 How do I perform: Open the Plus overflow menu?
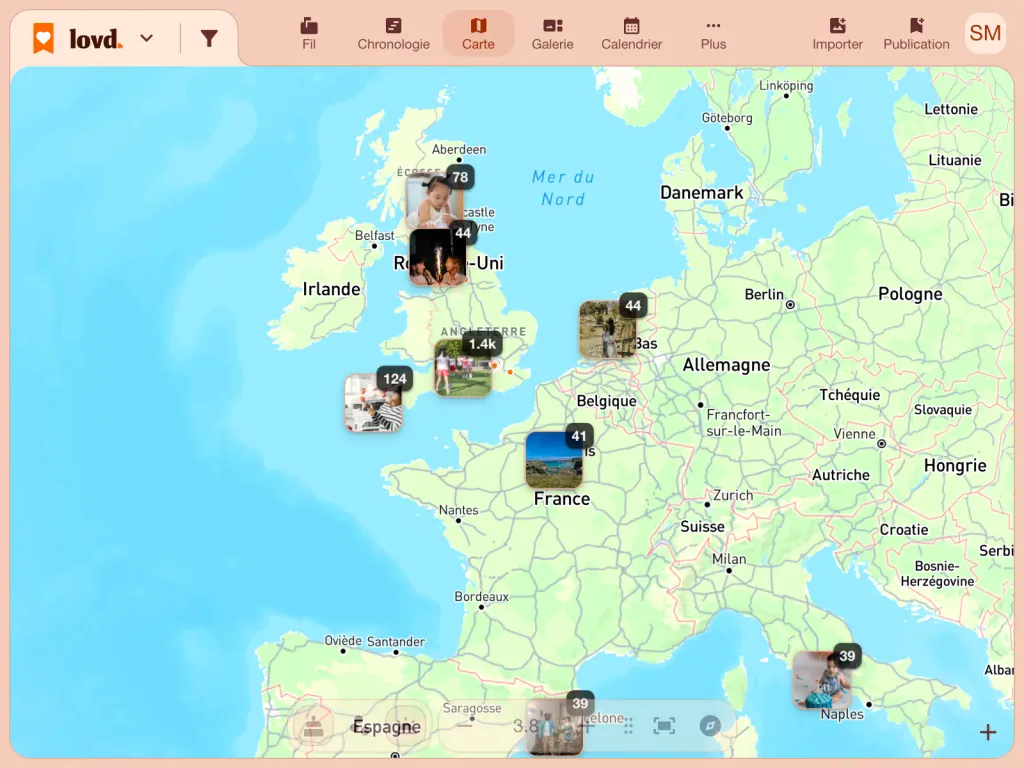(x=713, y=34)
